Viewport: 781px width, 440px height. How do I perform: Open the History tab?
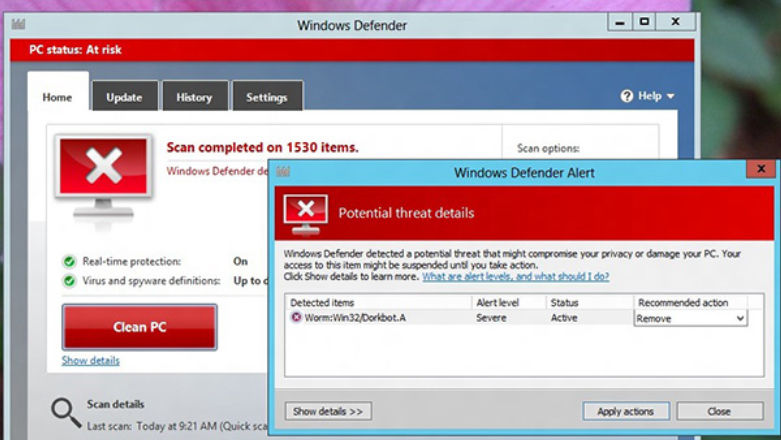click(x=194, y=97)
